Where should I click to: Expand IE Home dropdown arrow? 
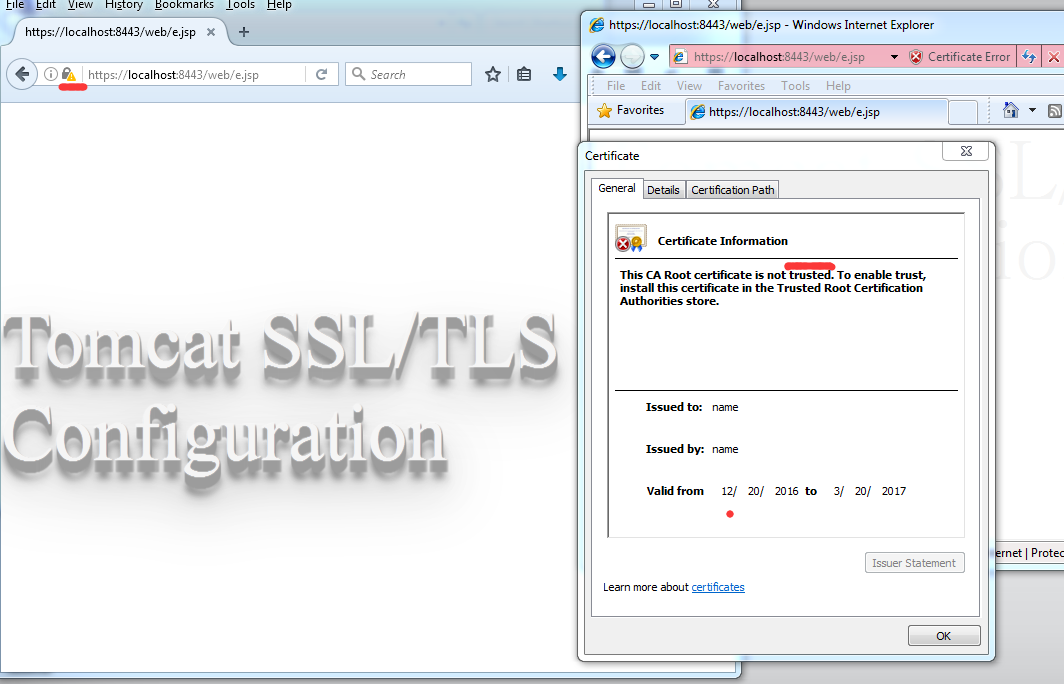pos(1032,110)
